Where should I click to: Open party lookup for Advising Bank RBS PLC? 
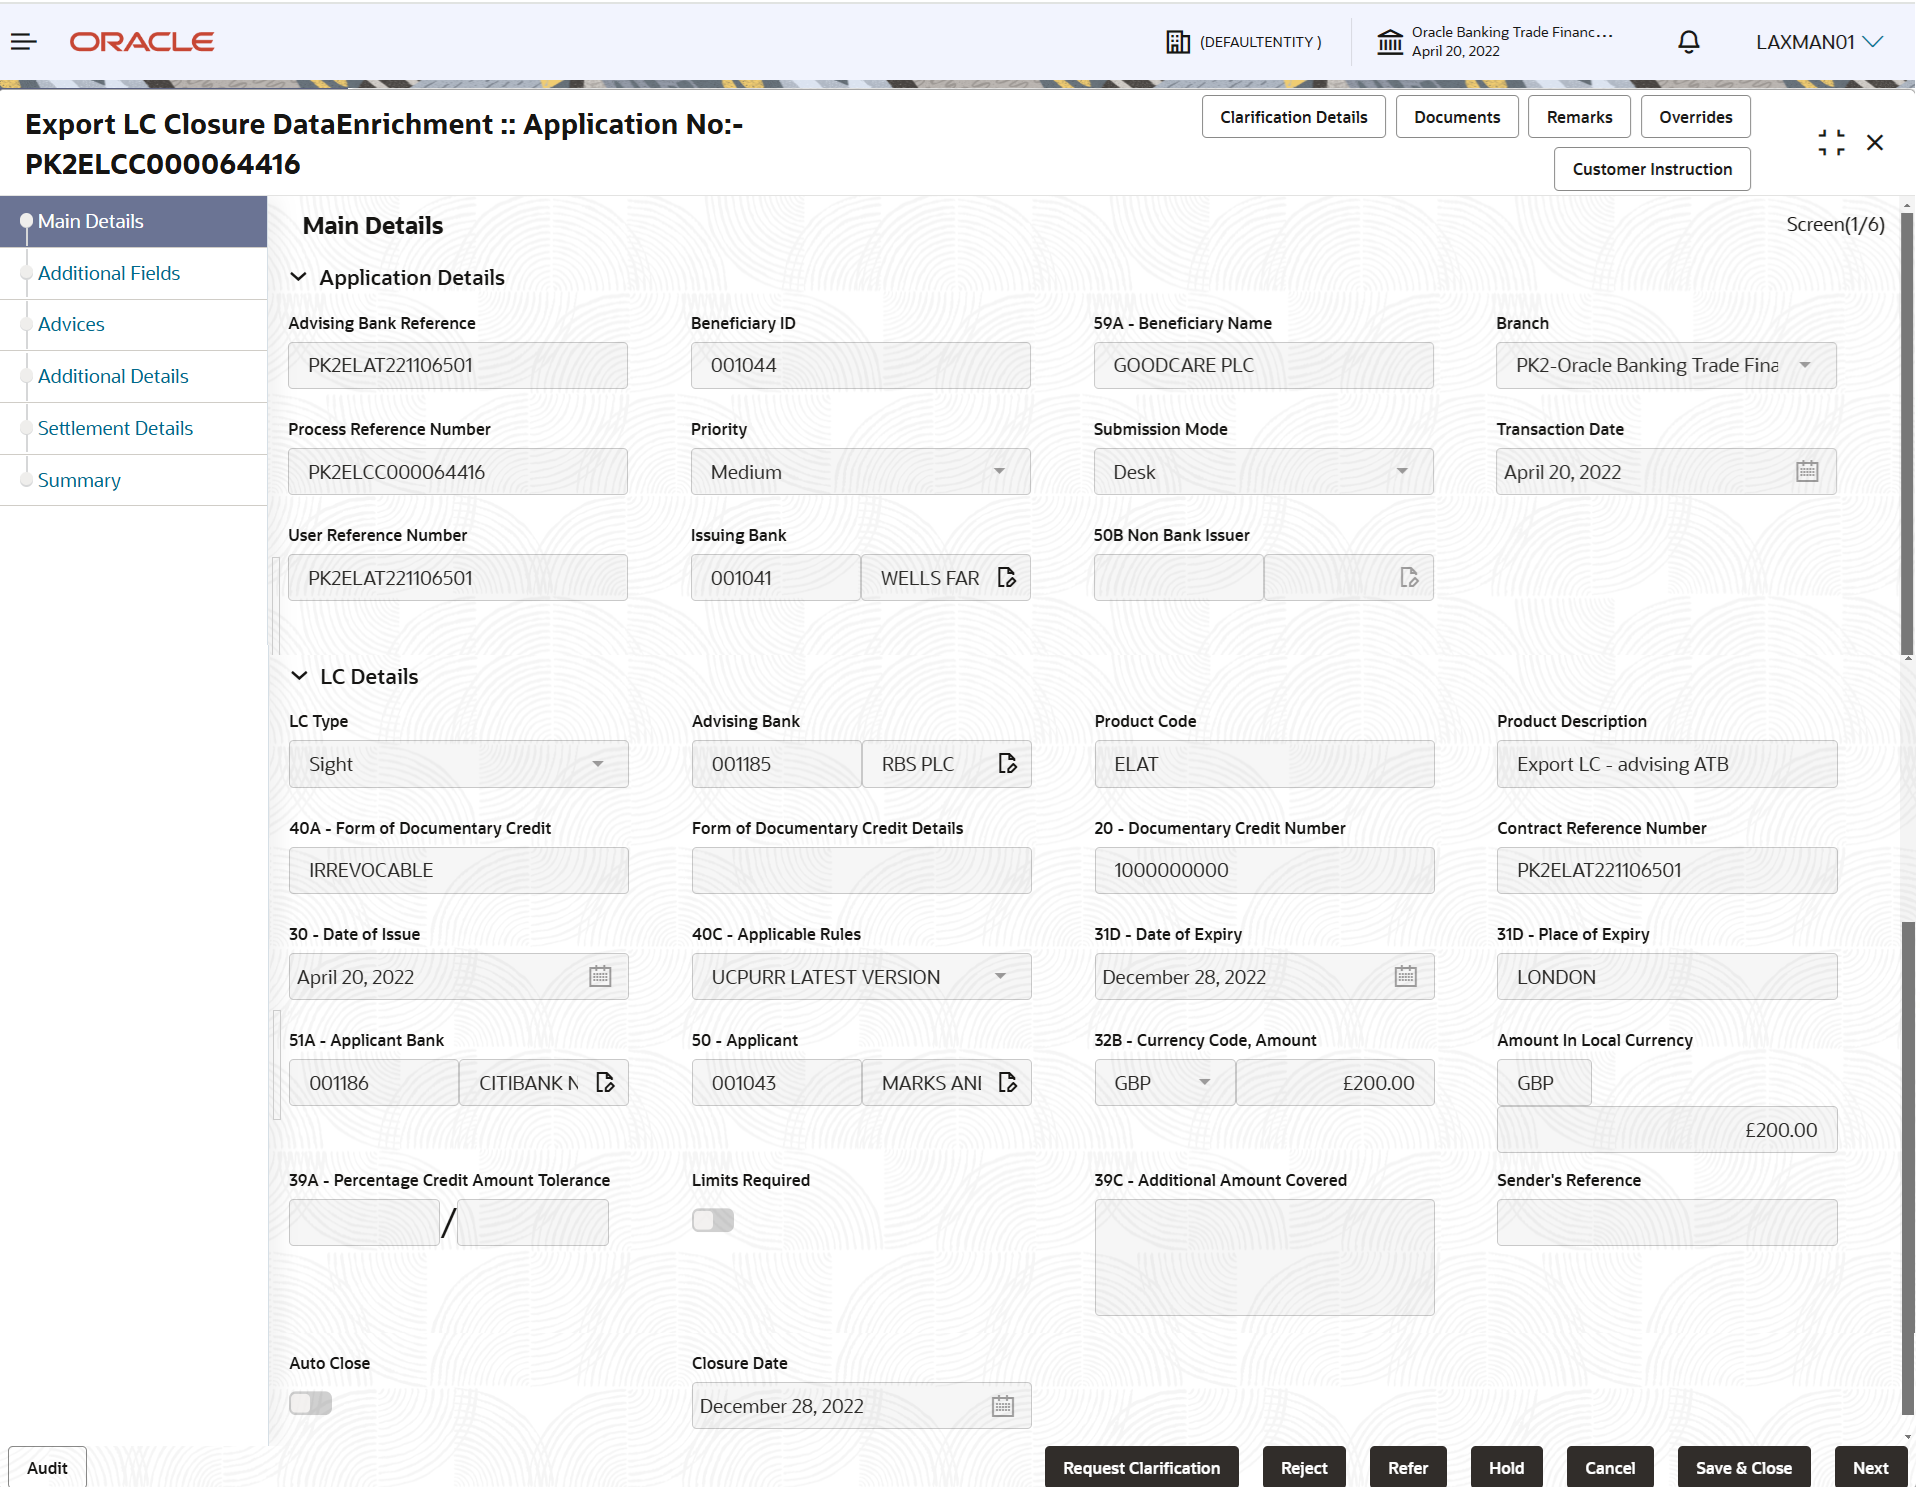[x=1006, y=763]
